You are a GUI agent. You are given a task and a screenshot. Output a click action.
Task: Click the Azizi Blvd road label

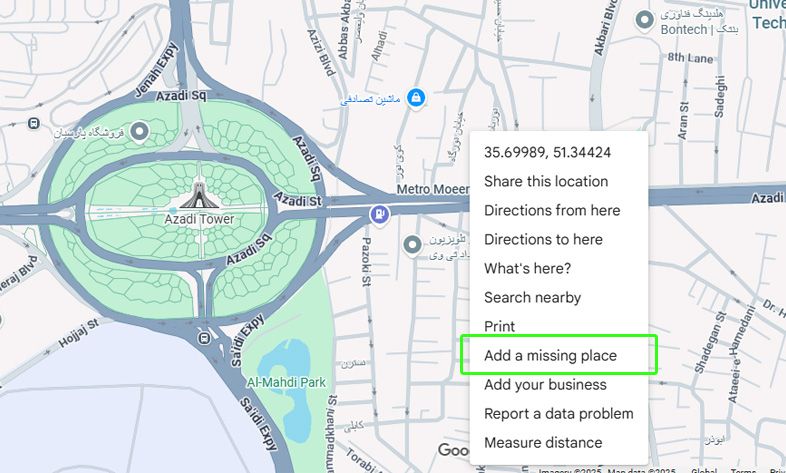pos(321,53)
